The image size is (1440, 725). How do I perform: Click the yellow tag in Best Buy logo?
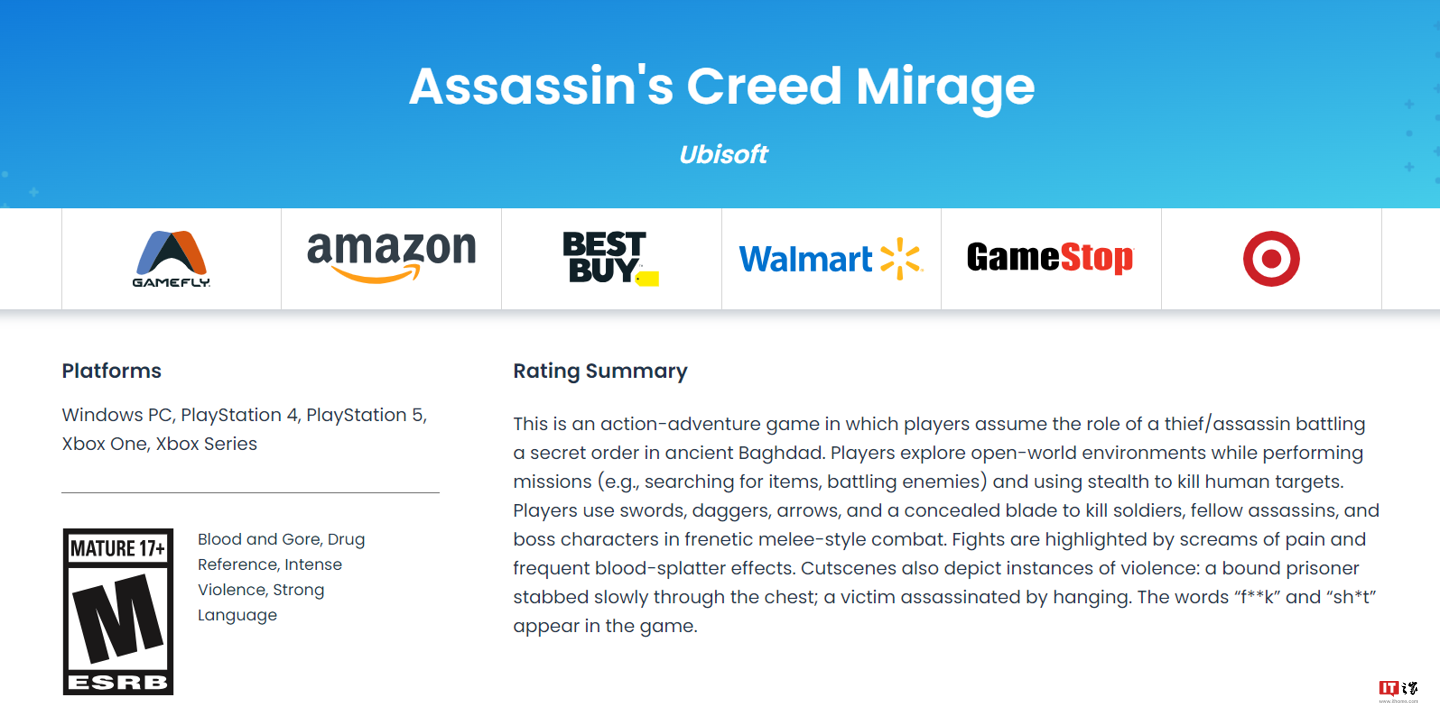648,278
